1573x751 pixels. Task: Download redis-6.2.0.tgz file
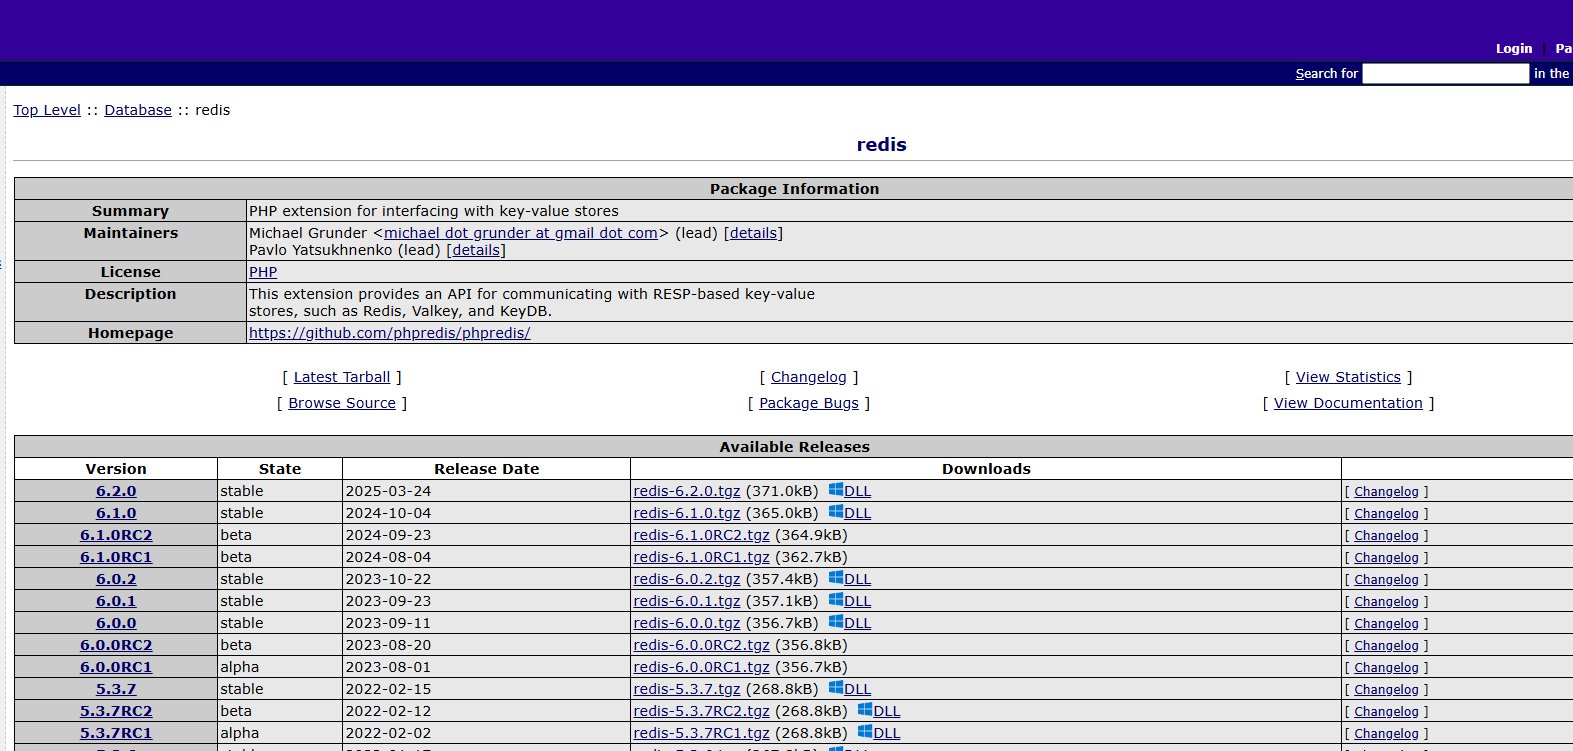coord(687,491)
